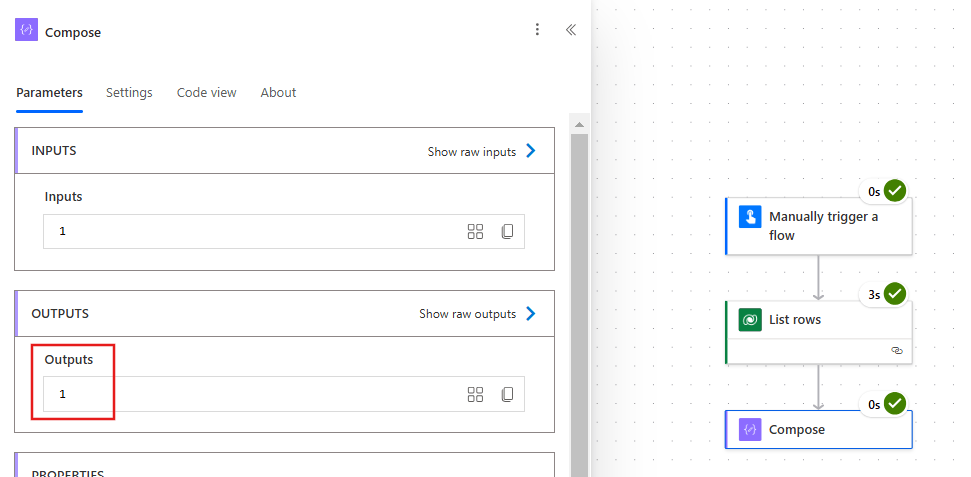Click the Outputs value field
Screen dimensions: 971x477
point(284,394)
